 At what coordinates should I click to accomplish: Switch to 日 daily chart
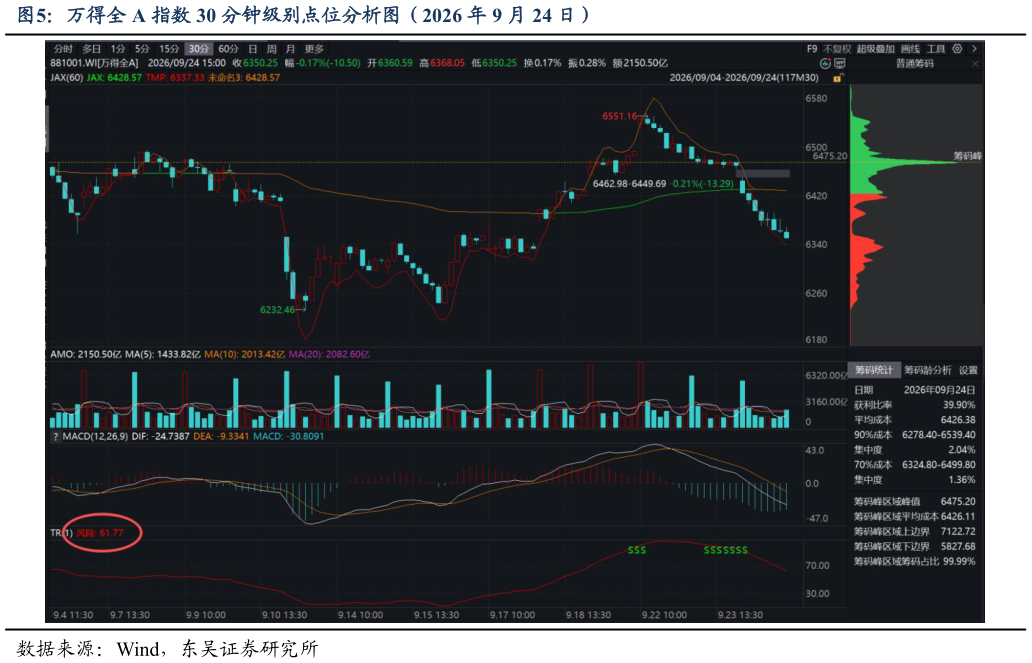(253, 49)
